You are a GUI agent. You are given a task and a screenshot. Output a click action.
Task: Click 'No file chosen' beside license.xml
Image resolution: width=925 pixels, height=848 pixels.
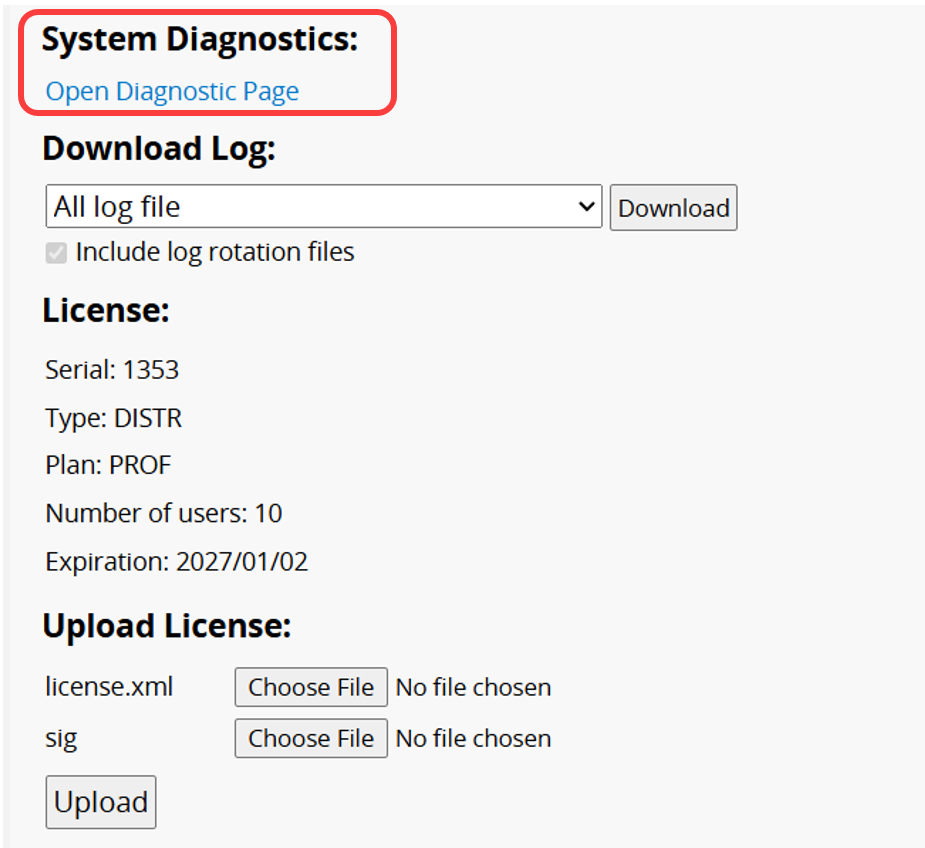(x=473, y=687)
